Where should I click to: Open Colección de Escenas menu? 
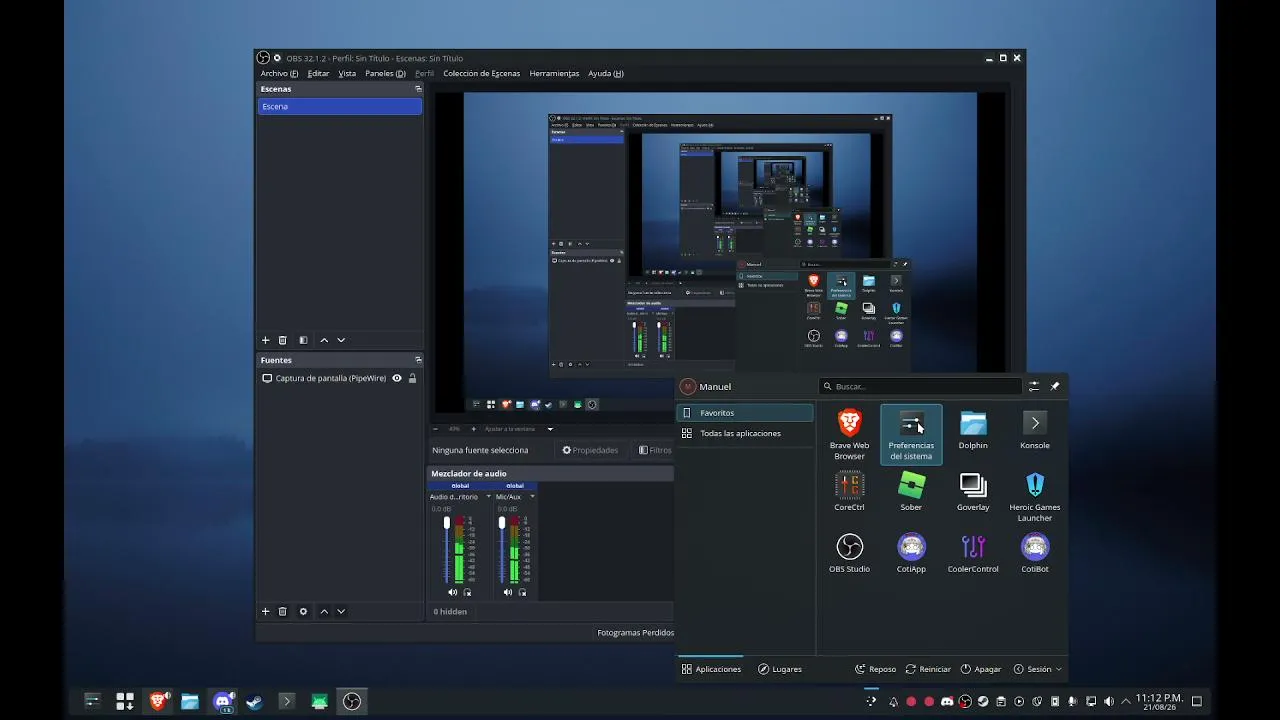pos(481,73)
